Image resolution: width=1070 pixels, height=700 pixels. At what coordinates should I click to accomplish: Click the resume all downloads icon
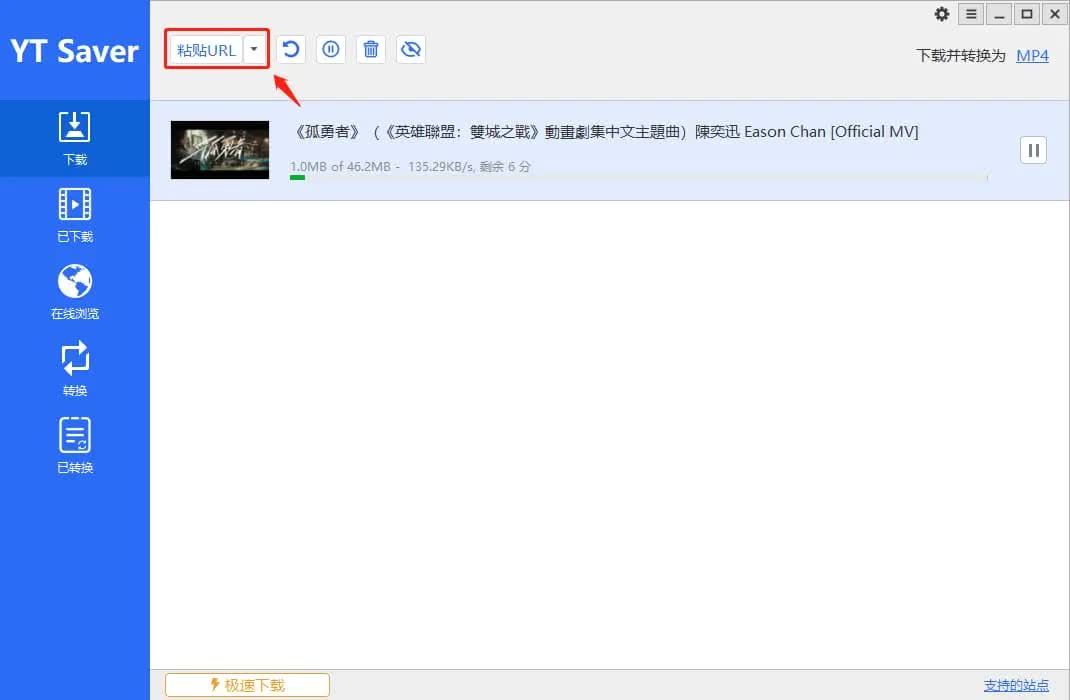(291, 49)
